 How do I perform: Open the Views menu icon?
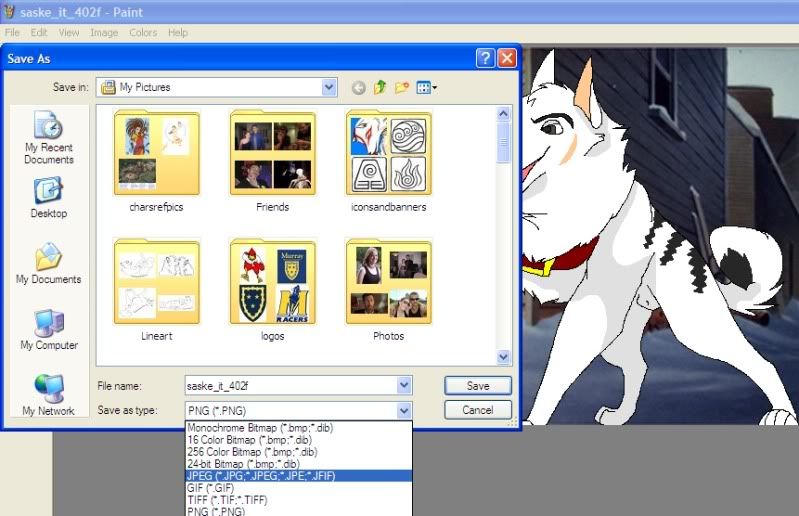click(x=427, y=88)
